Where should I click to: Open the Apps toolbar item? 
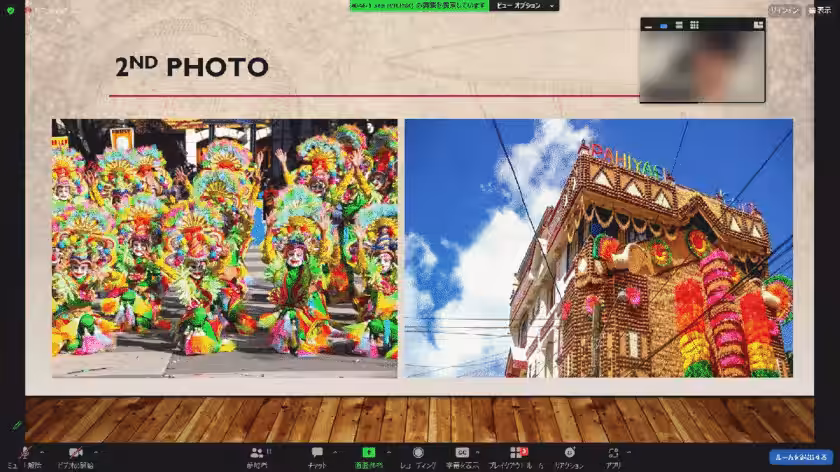coord(613,455)
